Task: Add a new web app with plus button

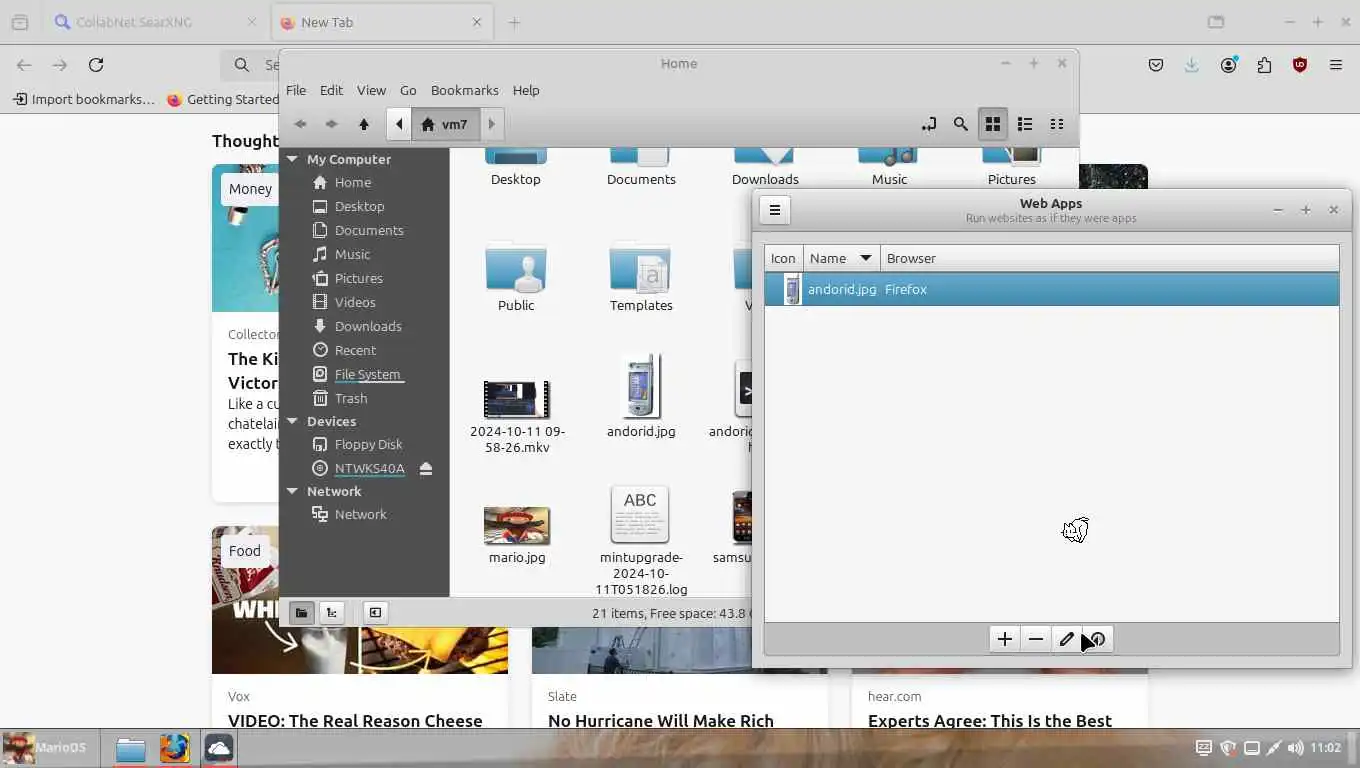Action: [1005, 639]
